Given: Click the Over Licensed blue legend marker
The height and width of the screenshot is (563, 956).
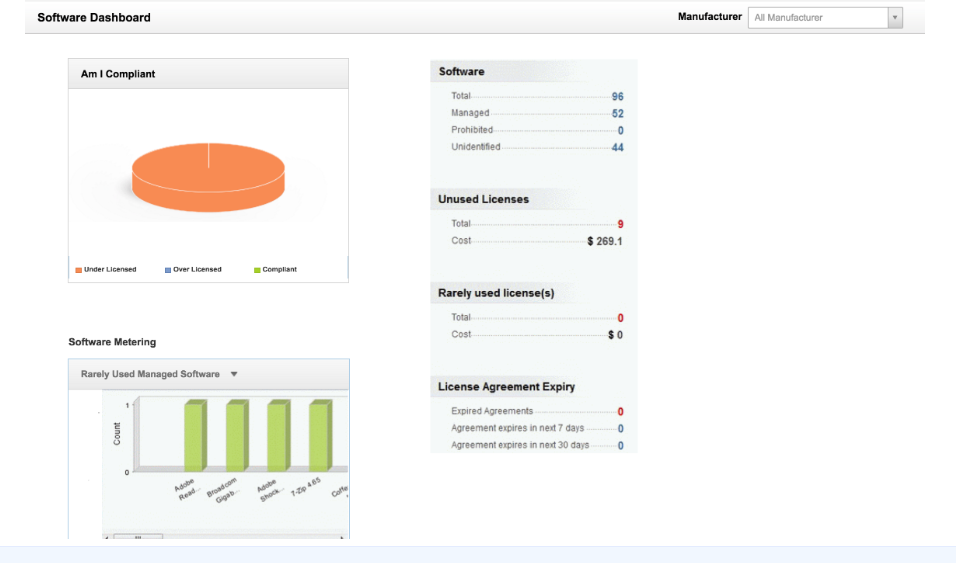Looking at the screenshot, I should [168, 270].
